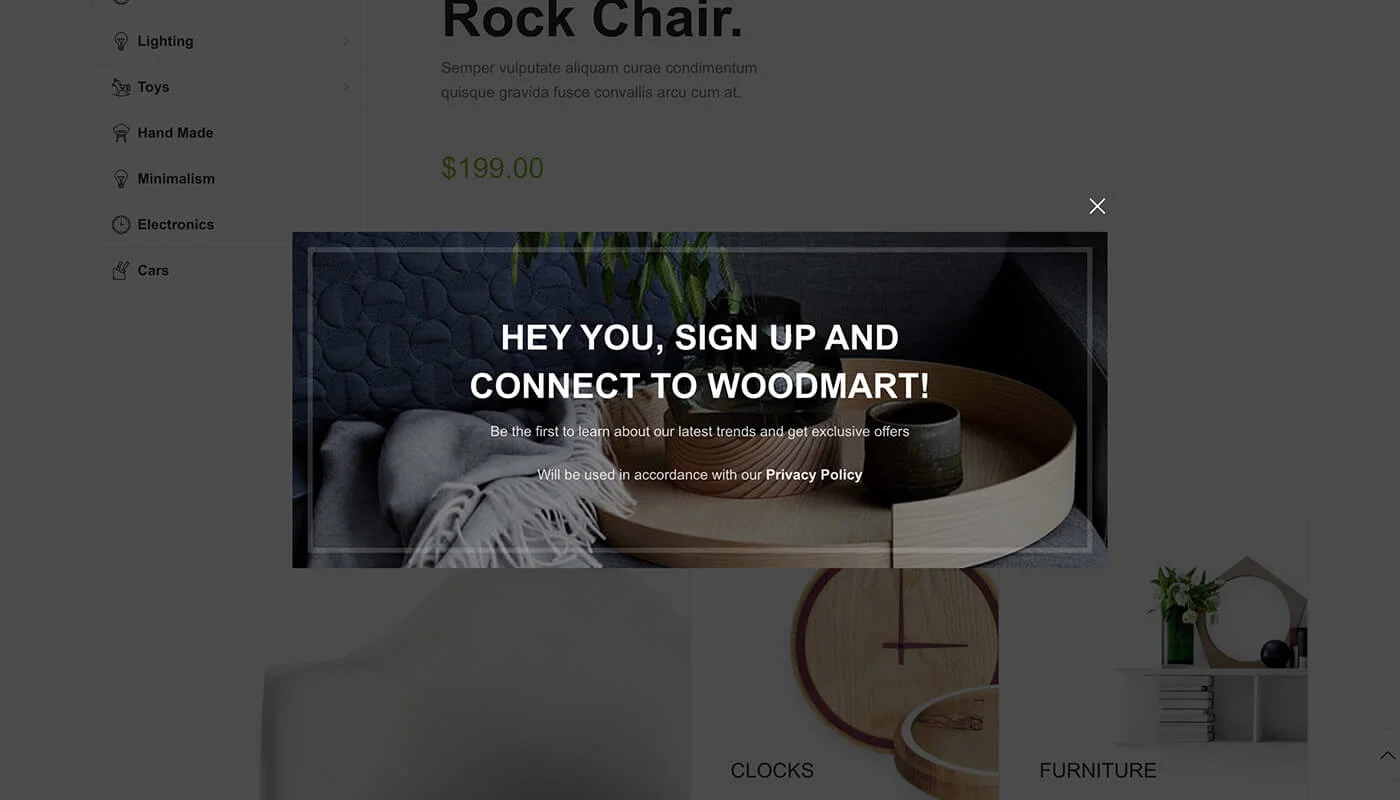Click the chair icon next to Hand Made

pos(121,132)
